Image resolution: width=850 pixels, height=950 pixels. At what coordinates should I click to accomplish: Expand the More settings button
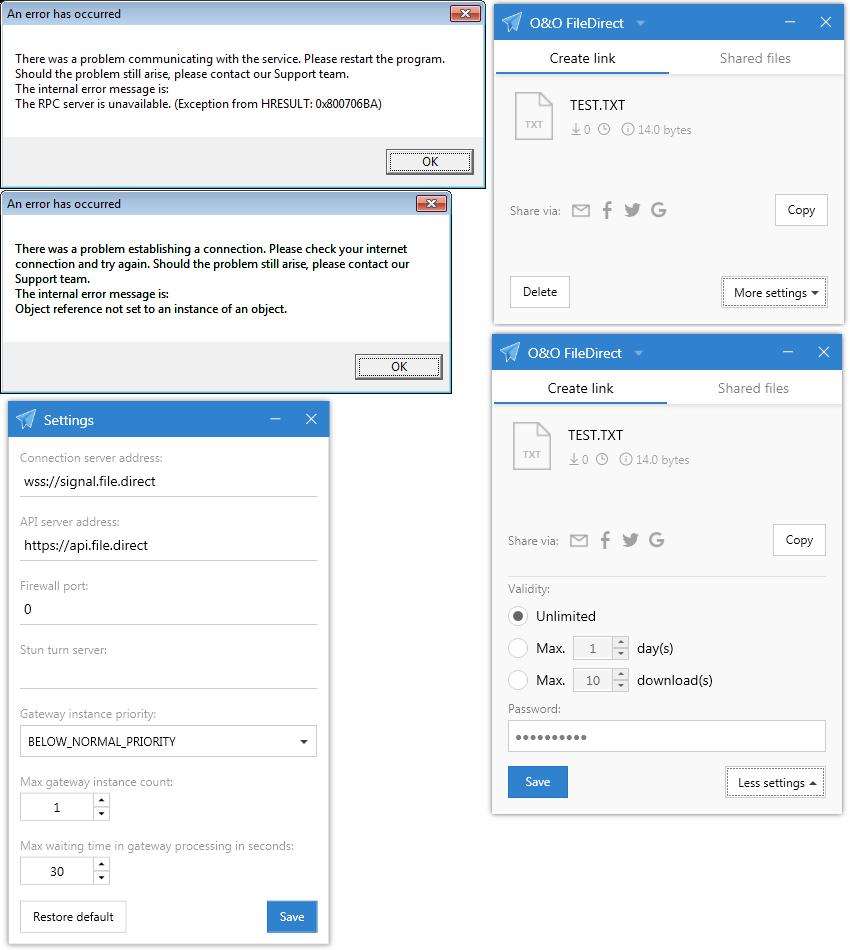coord(774,293)
